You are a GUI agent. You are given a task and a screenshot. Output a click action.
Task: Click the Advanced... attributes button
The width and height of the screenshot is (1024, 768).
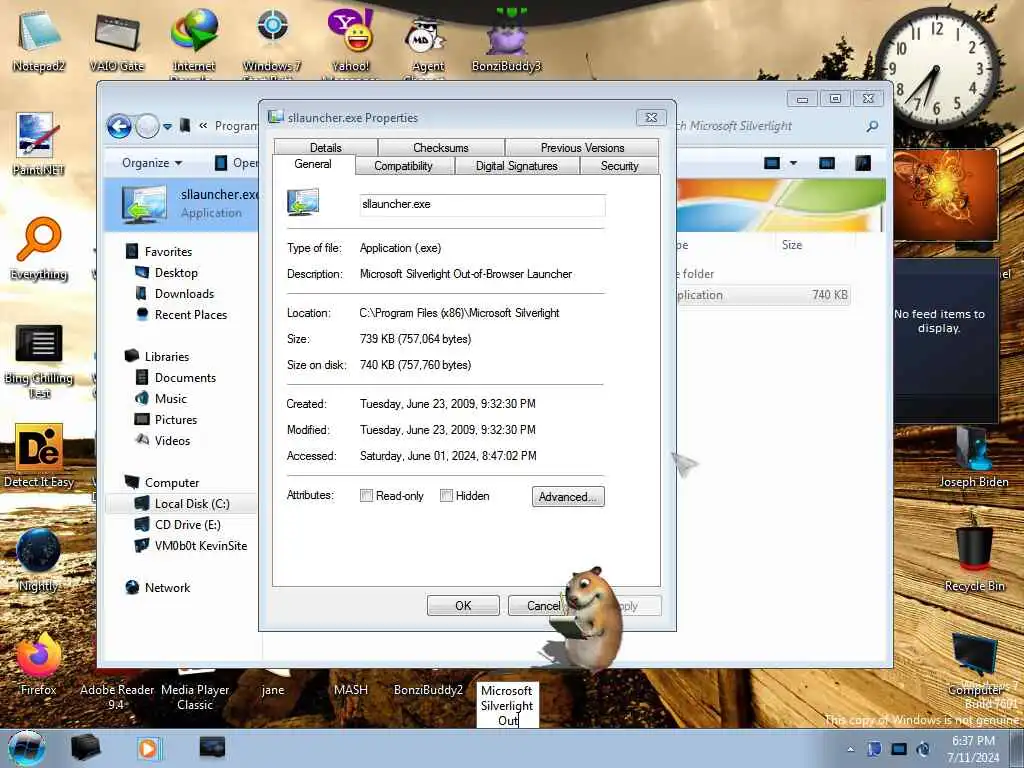[568, 497]
